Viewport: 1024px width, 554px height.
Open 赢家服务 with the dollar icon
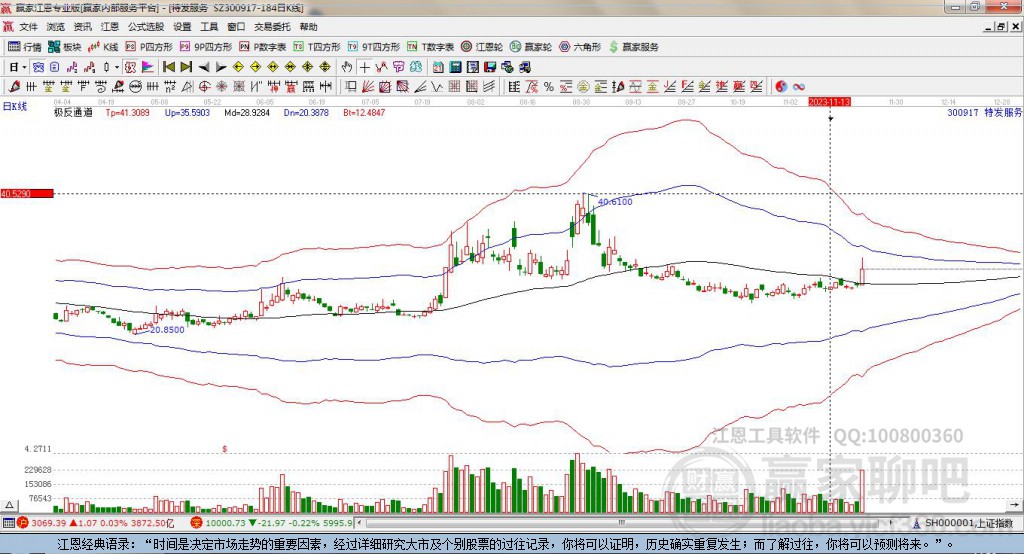click(633, 47)
